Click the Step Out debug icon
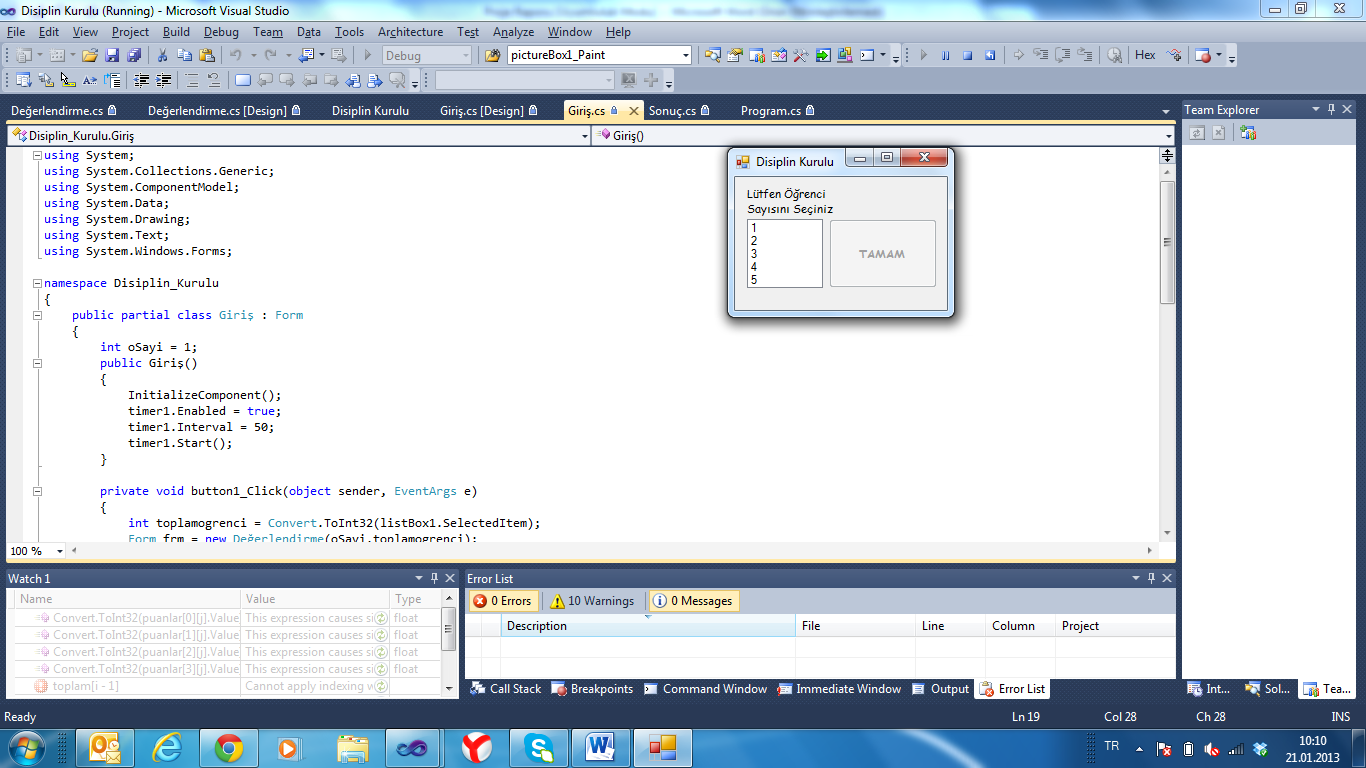 pos(1085,55)
